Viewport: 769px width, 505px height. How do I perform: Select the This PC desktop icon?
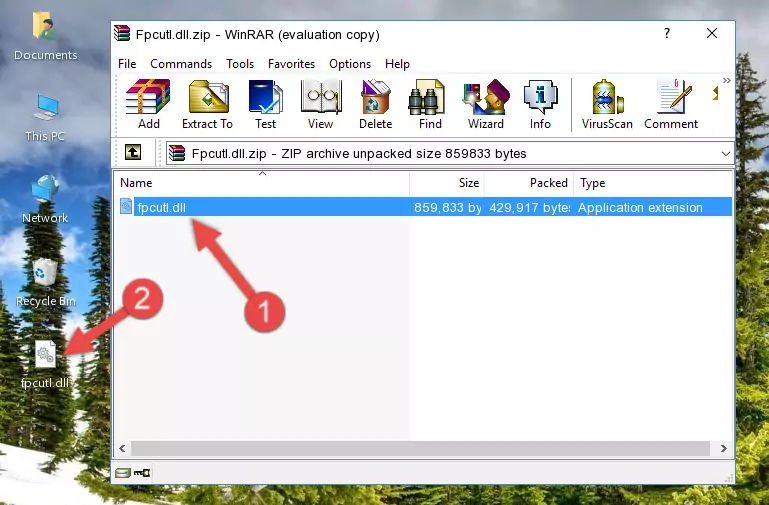(45, 118)
